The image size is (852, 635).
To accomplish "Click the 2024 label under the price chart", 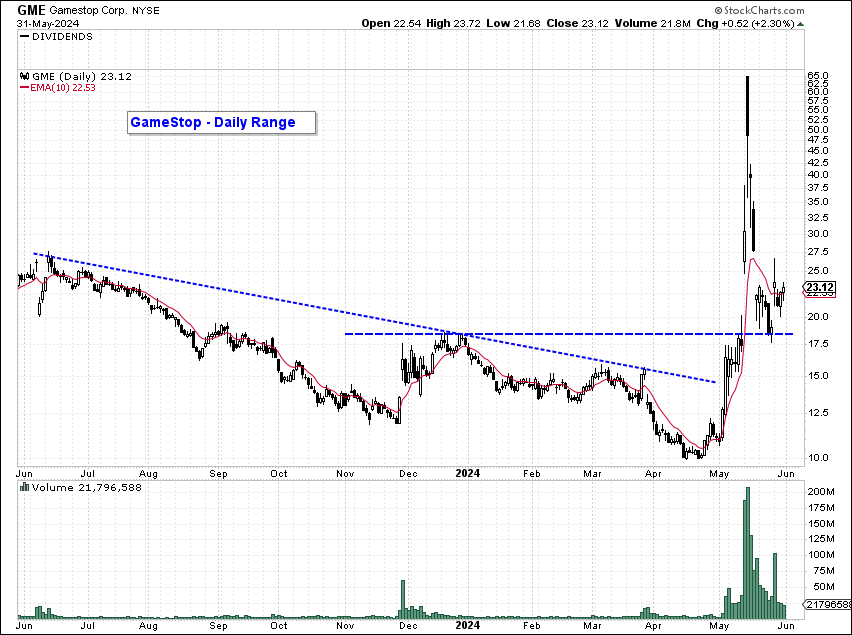I will click(467, 473).
